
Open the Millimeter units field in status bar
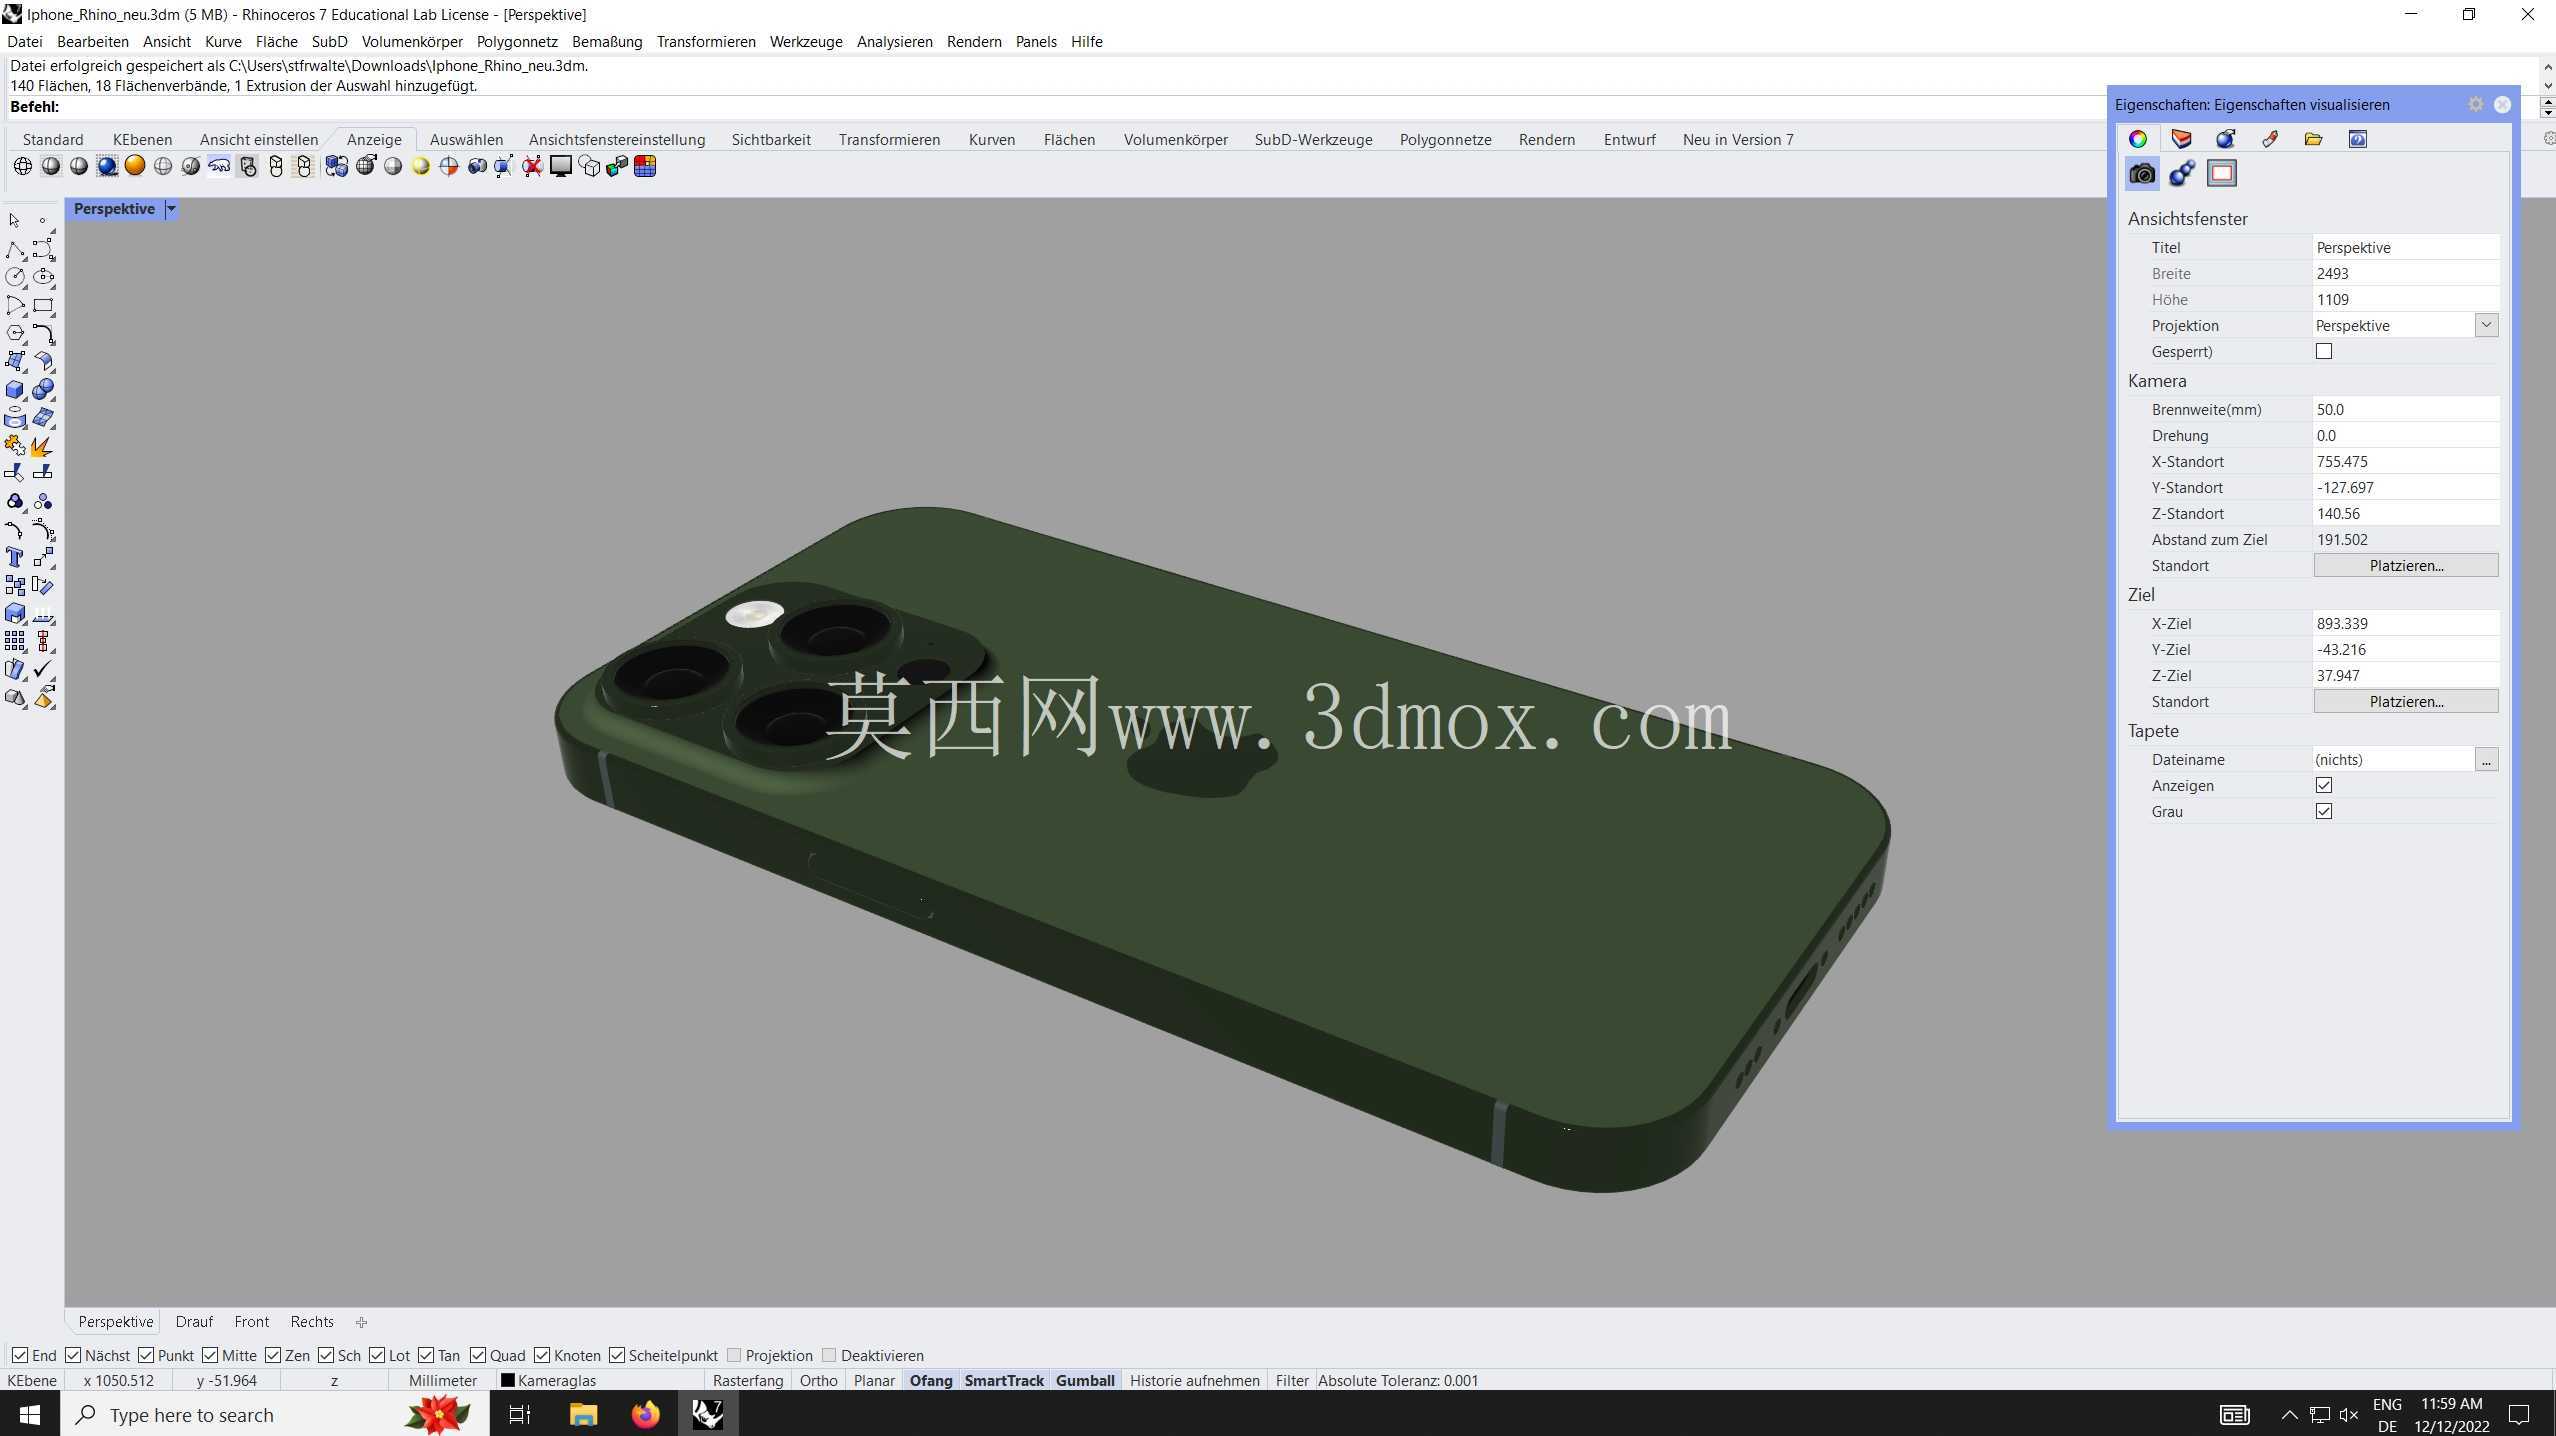[443, 1380]
